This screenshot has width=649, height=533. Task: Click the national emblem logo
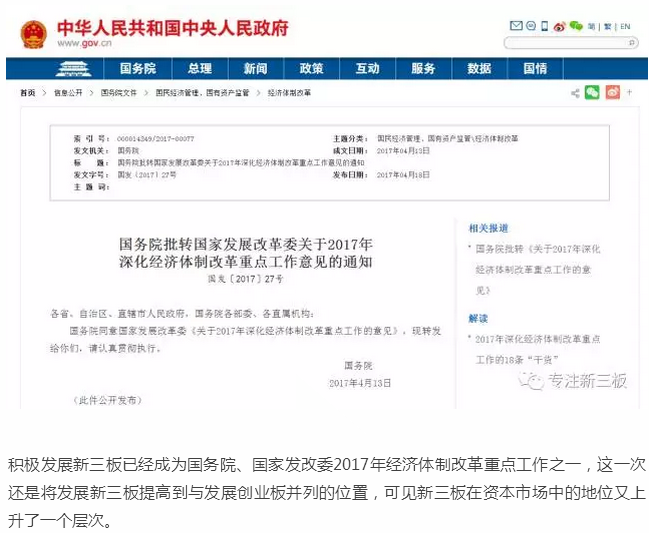34,34
